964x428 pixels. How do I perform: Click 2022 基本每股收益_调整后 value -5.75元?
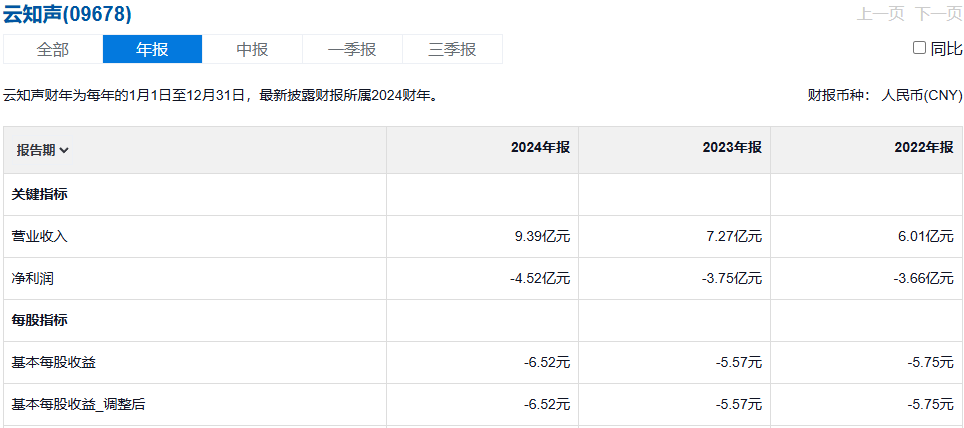tap(931, 405)
